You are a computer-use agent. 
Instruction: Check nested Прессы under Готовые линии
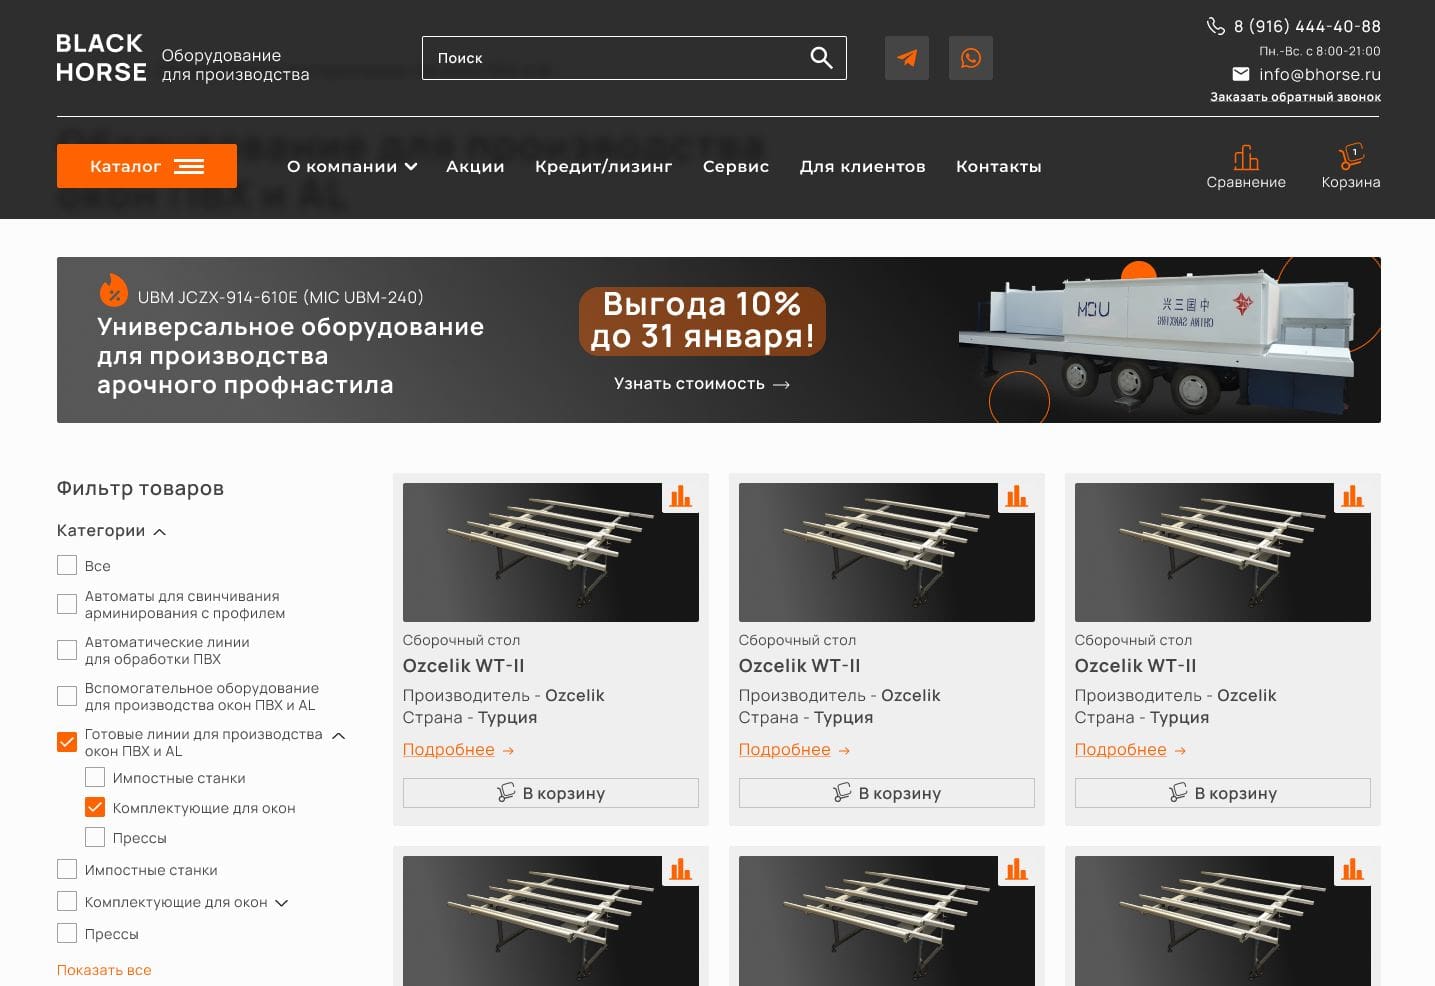tap(95, 837)
